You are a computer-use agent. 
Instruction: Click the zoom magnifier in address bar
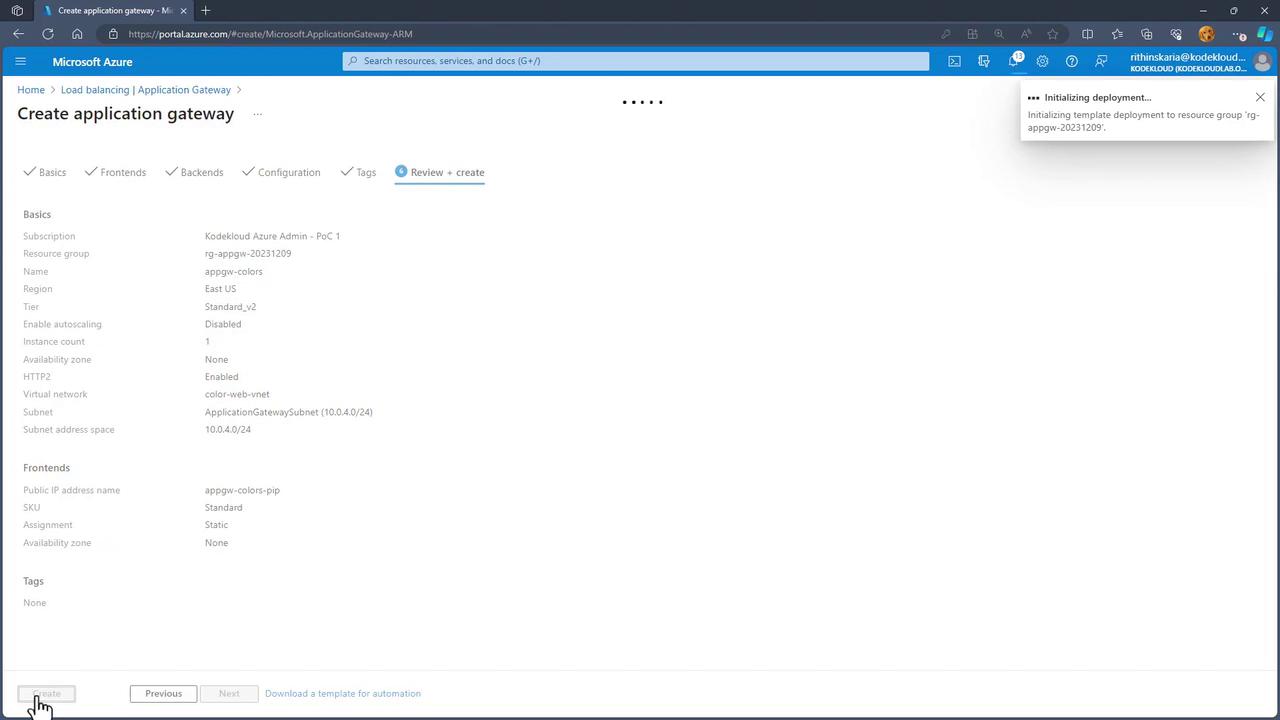click(x=999, y=34)
